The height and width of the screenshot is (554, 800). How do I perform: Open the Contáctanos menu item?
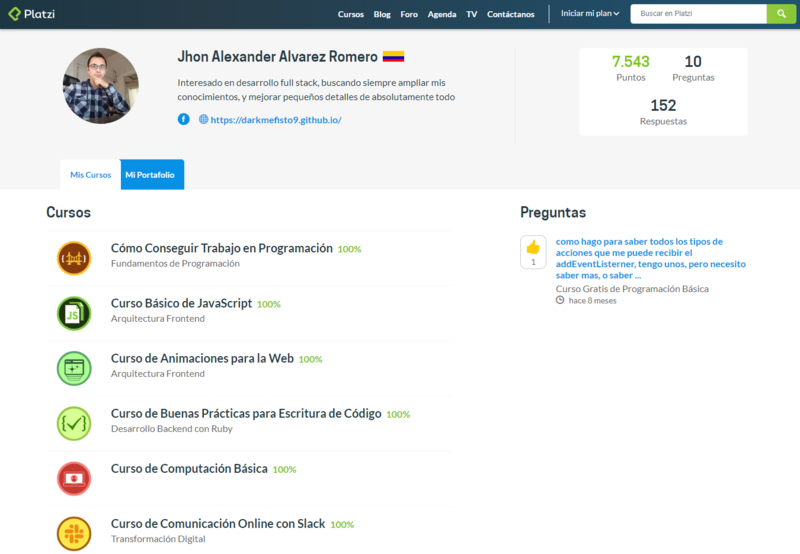click(x=511, y=14)
